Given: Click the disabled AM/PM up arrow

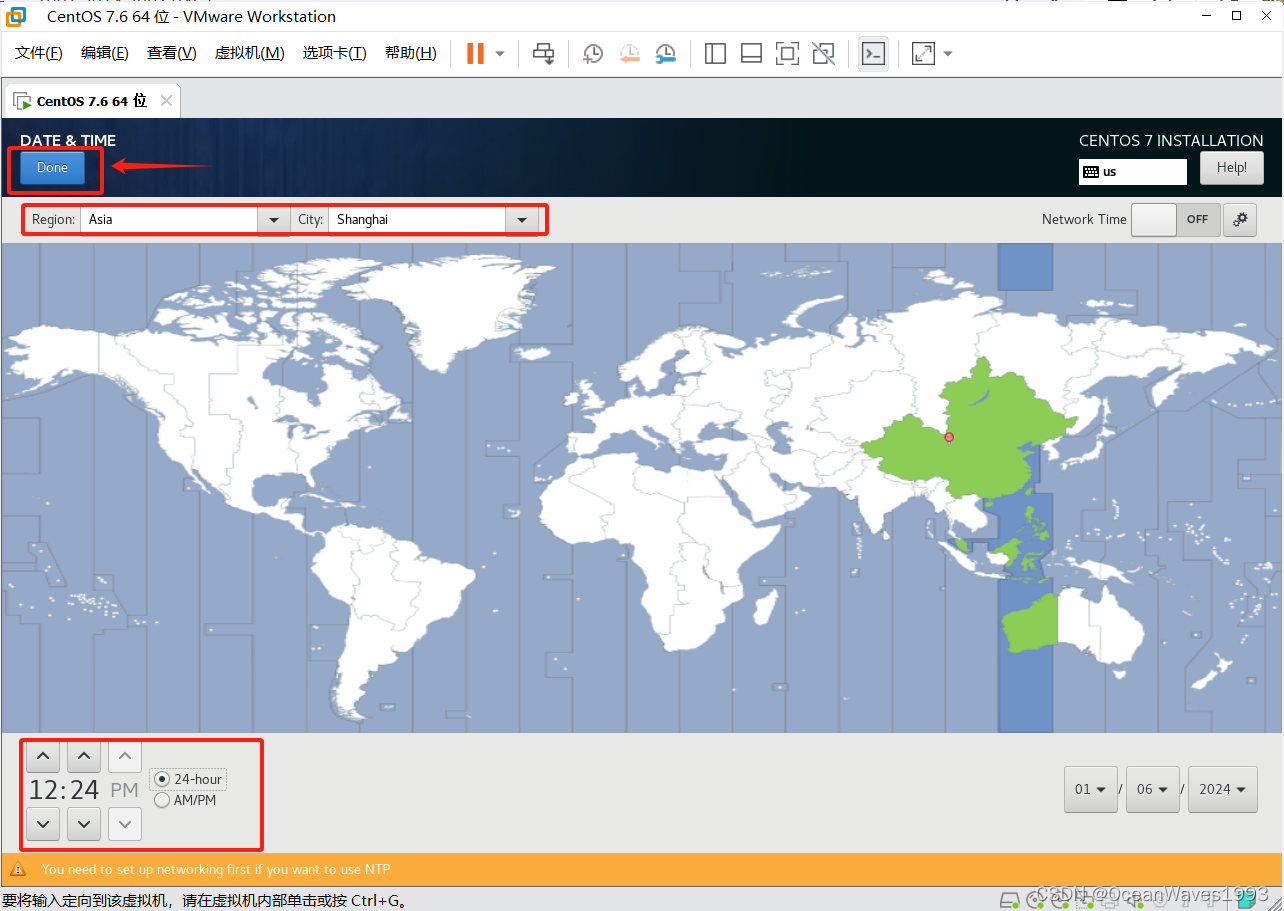Looking at the screenshot, I should tap(125, 756).
